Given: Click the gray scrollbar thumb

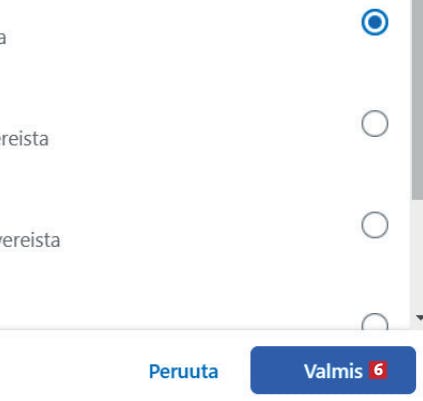Looking at the screenshot, I should pos(417,100).
